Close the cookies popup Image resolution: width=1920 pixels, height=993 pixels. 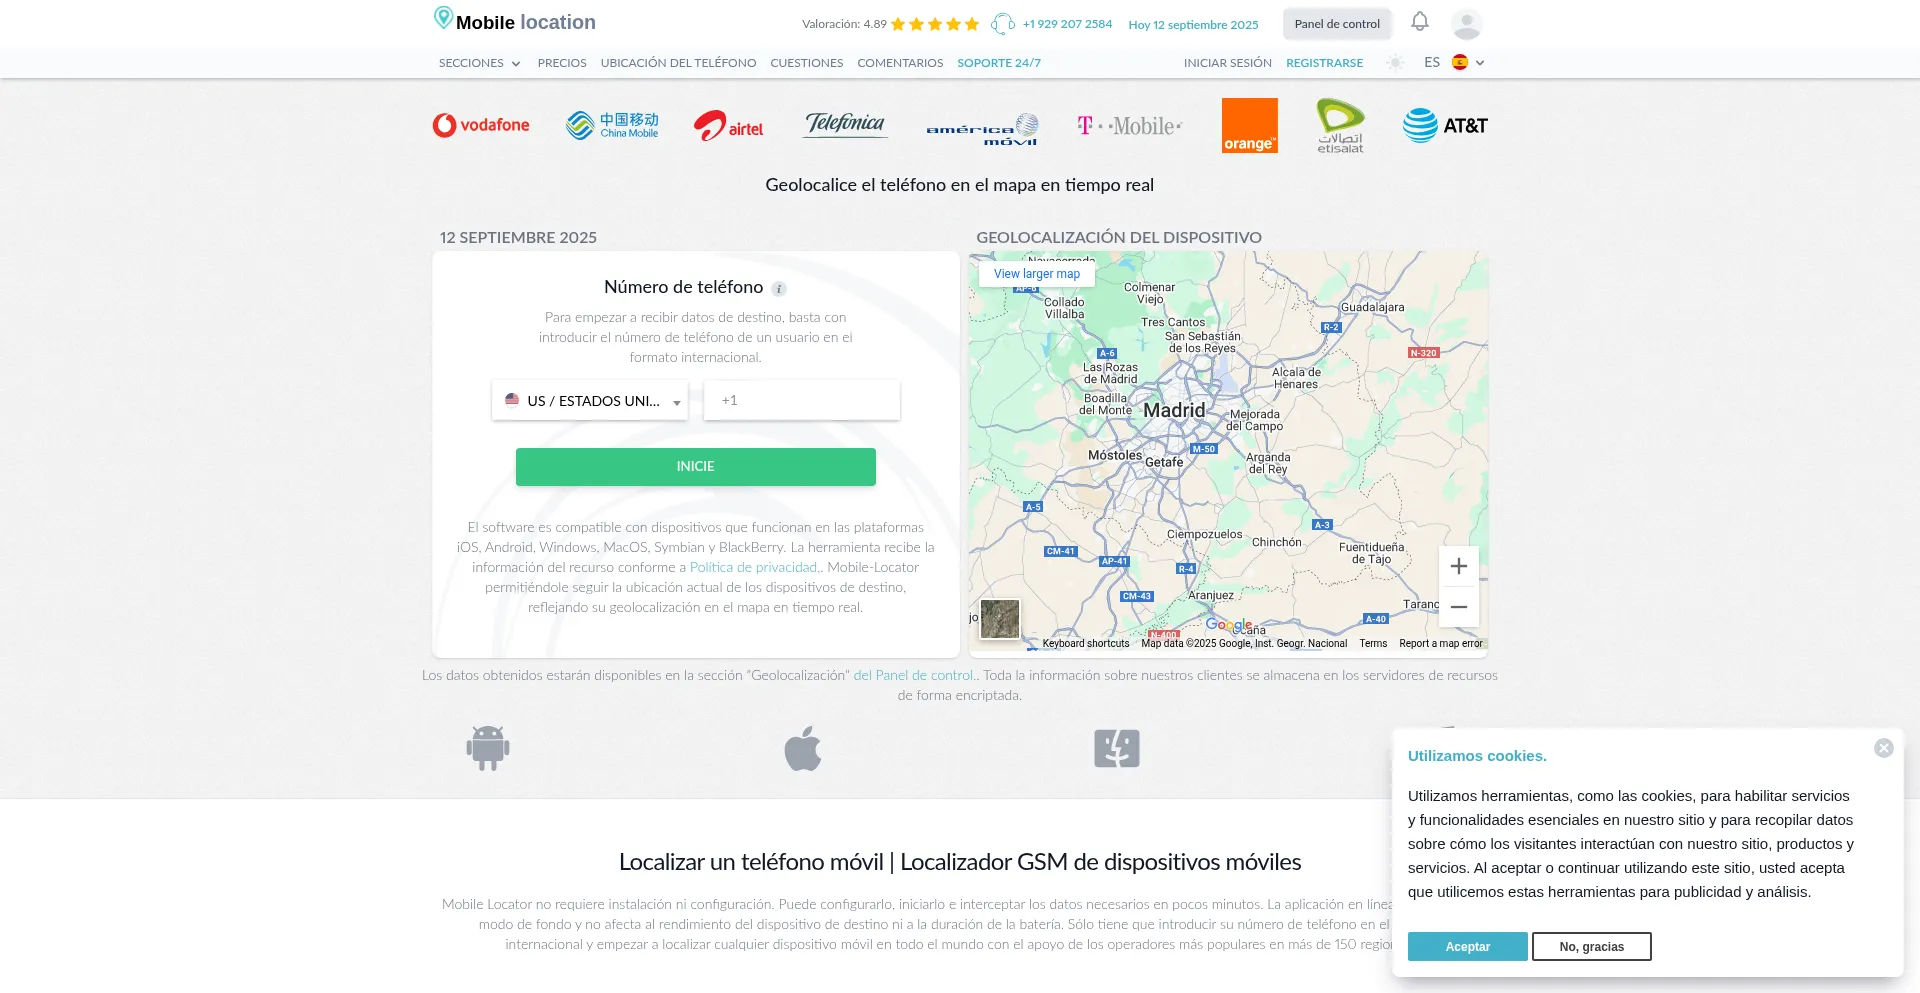(1884, 748)
